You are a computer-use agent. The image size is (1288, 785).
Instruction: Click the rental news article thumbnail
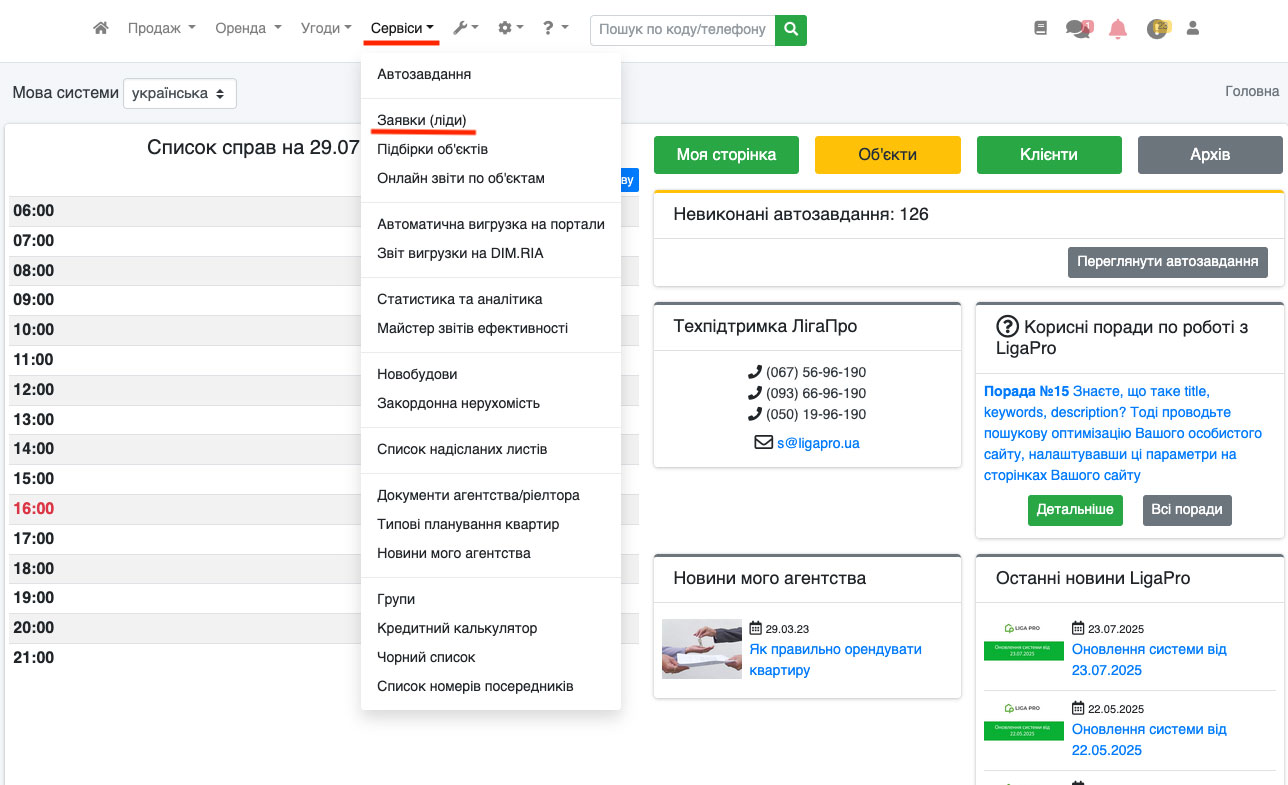[701, 649]
